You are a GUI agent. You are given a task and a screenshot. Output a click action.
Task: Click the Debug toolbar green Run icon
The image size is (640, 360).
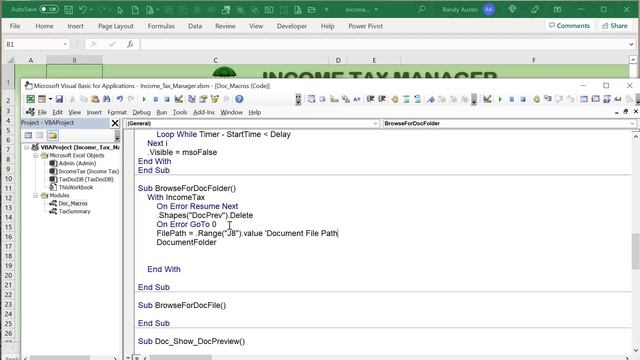click(x=500, y=99)
